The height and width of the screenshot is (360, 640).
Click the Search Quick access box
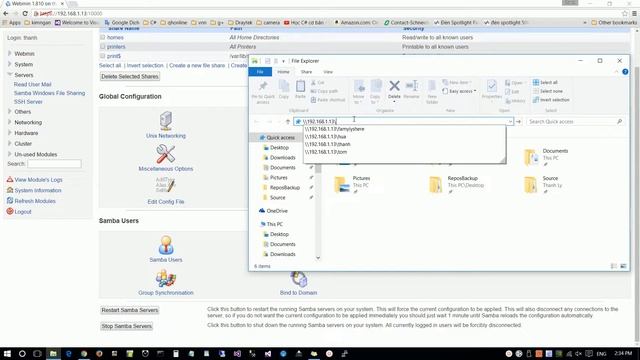[x=575, y=122]
